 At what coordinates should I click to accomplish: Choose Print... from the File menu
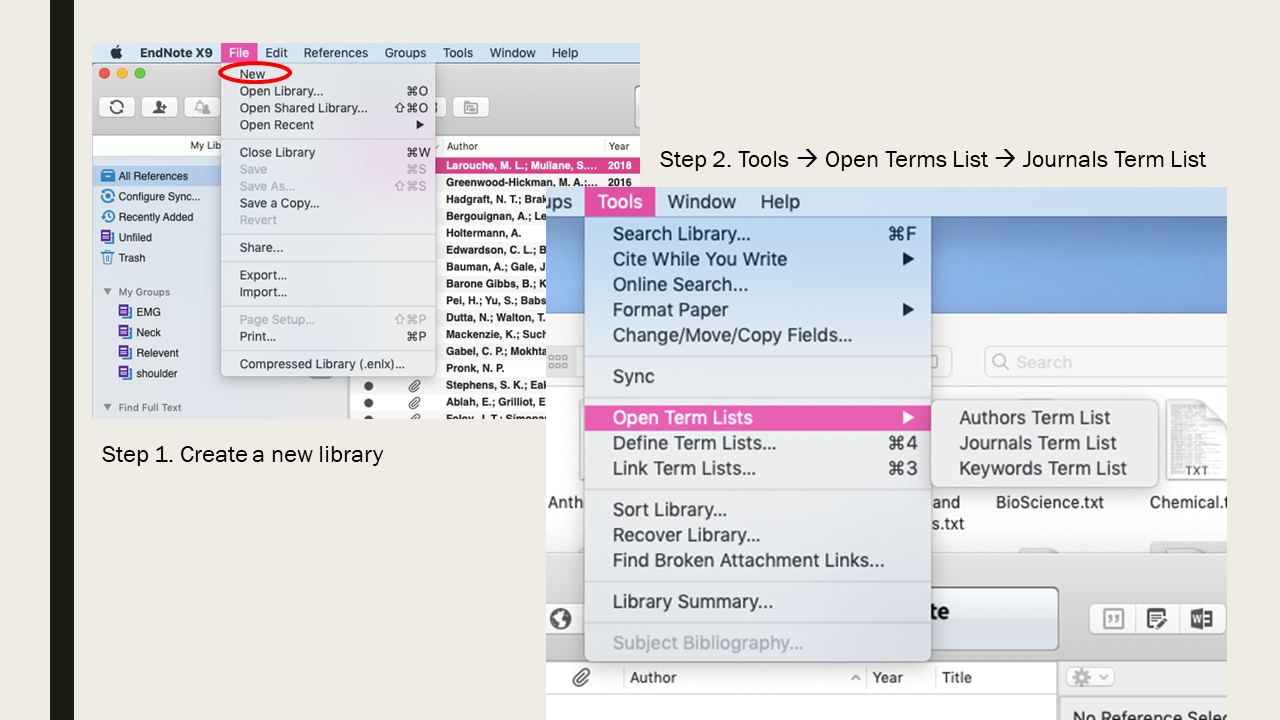328,336
